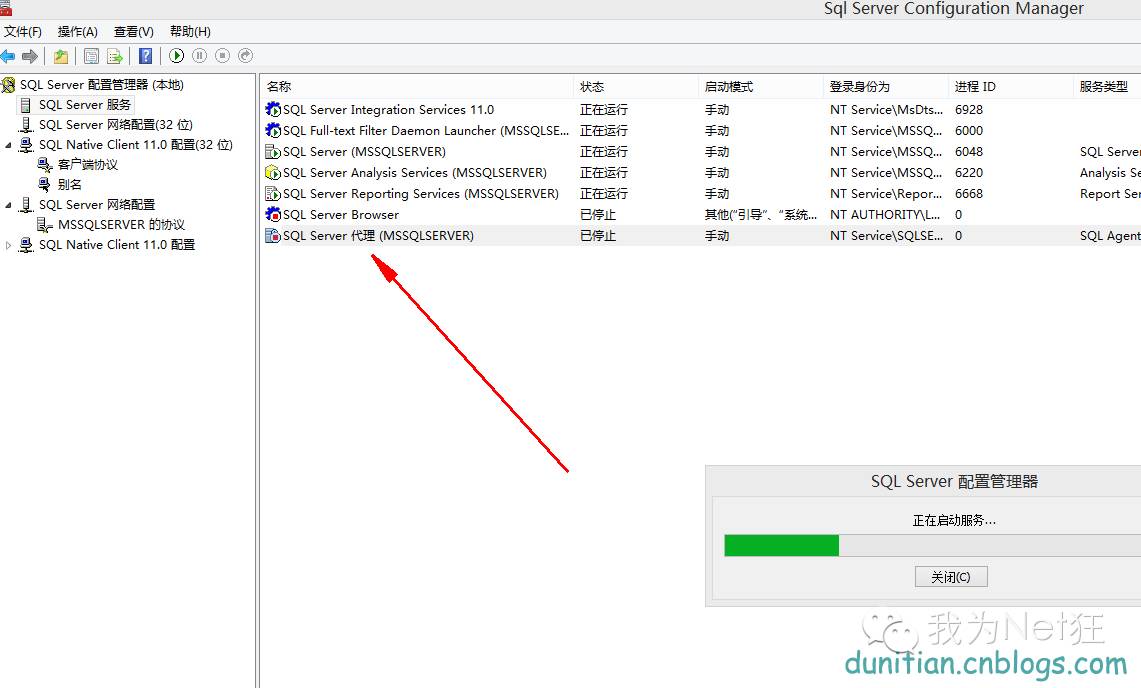Click 其他("引导"、"系统... start mode cell
The image size is (1141, 688).
click(x=760, y=215)
